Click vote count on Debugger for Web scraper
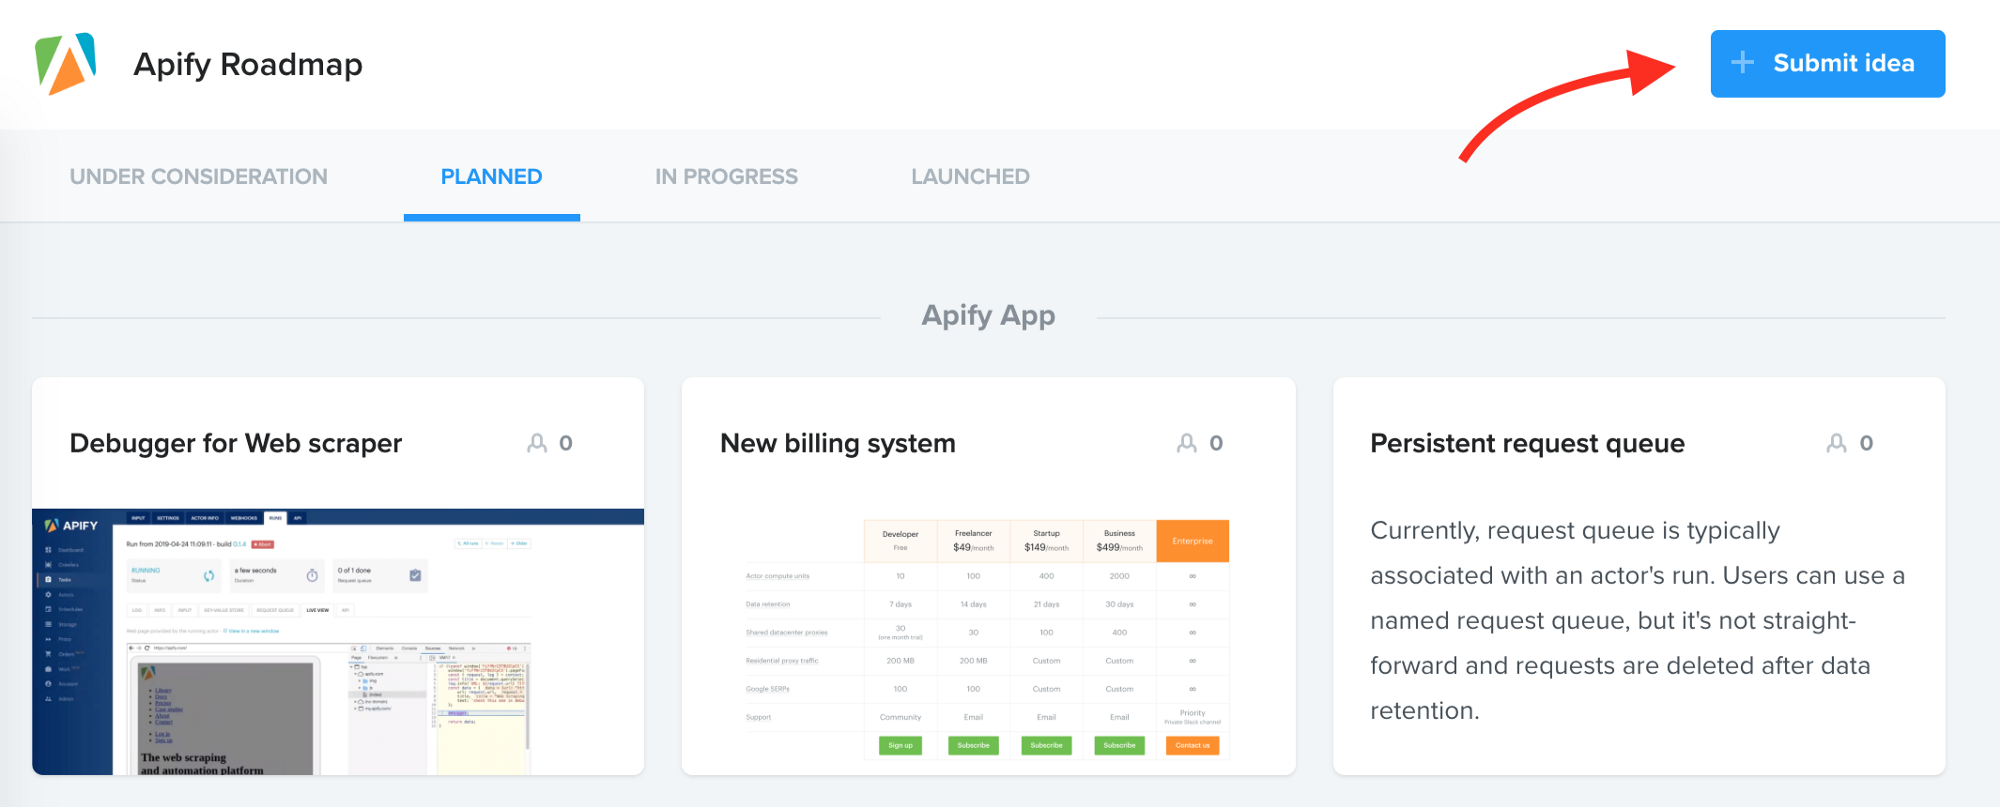The image size is (2000, 807). (x=566, y=443)
